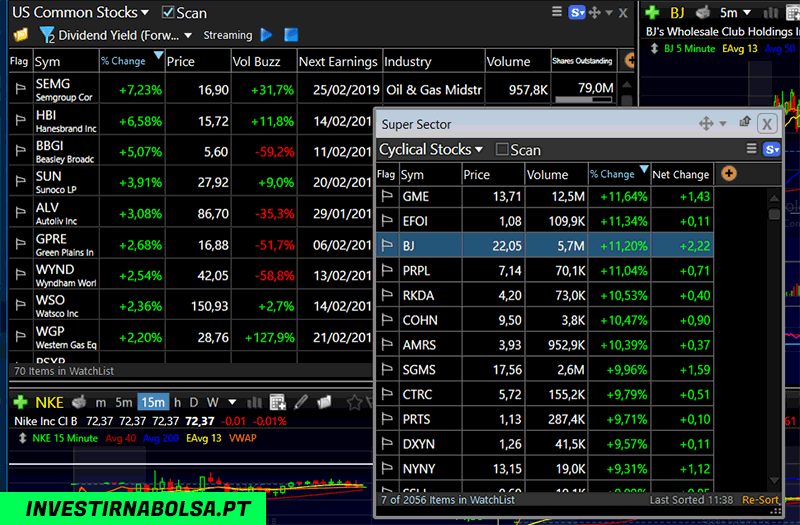Flag the WGP row
This screenshot has height=525, width=800.
pos(20,336)
